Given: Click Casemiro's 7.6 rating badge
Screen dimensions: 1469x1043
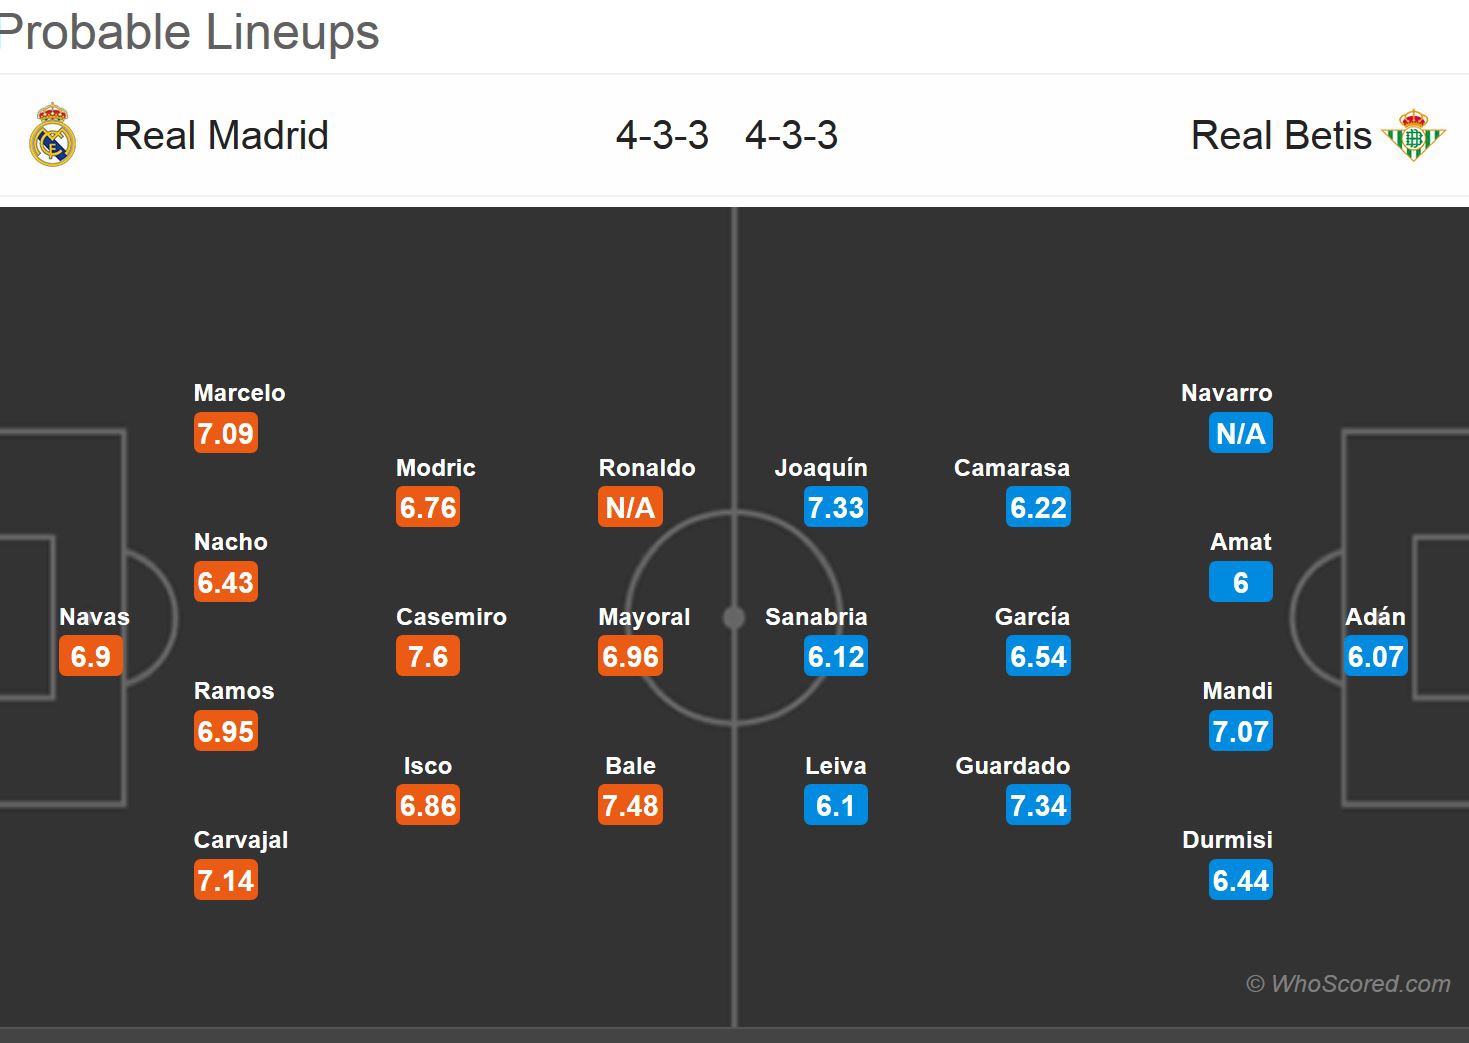Looking at the screenshot, I should point(428,657).
